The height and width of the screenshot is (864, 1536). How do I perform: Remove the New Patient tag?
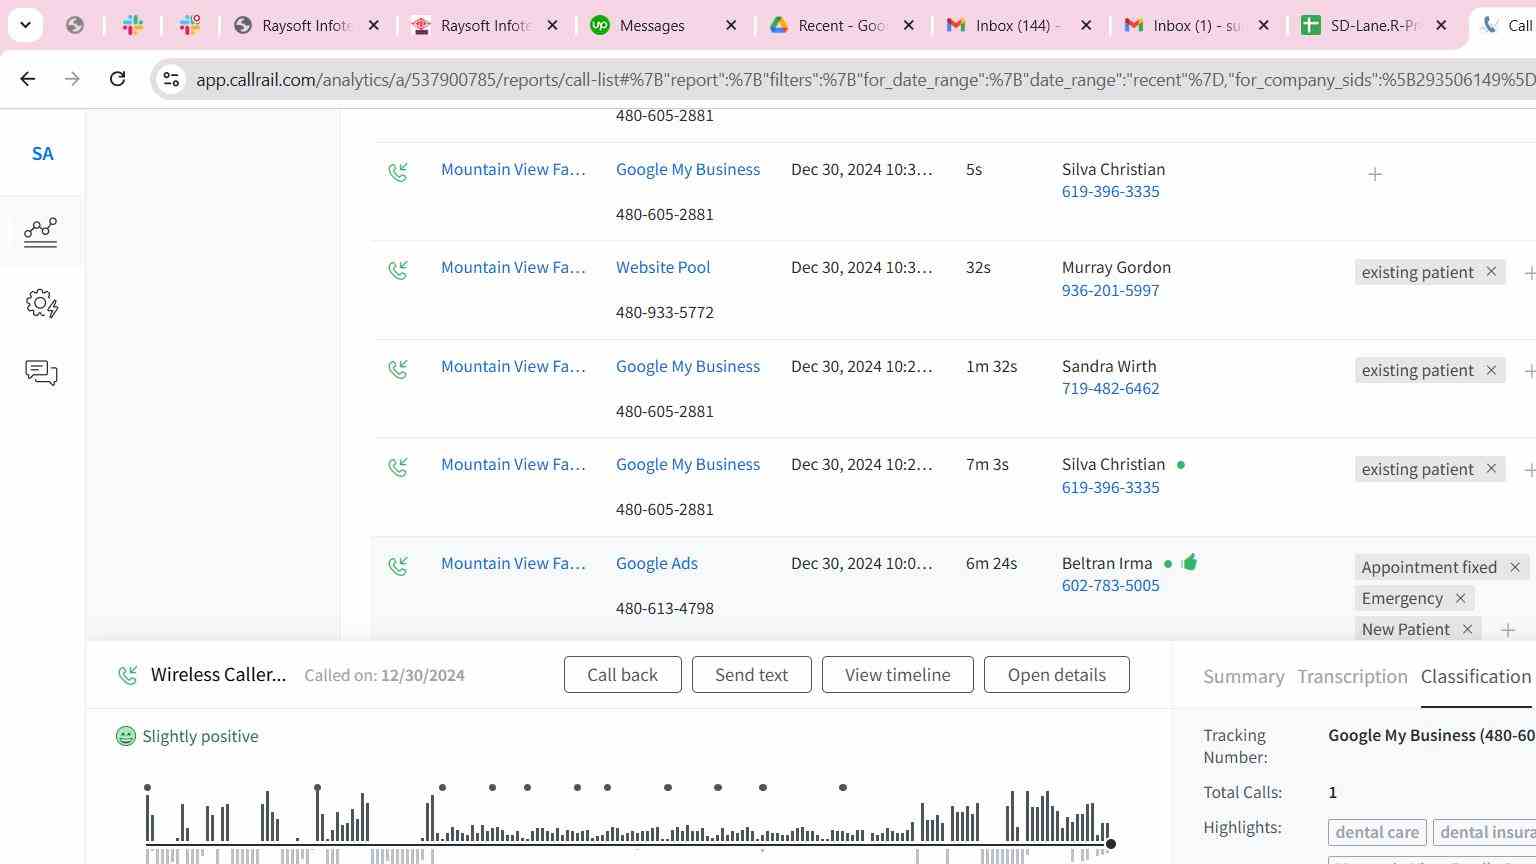1467,629
